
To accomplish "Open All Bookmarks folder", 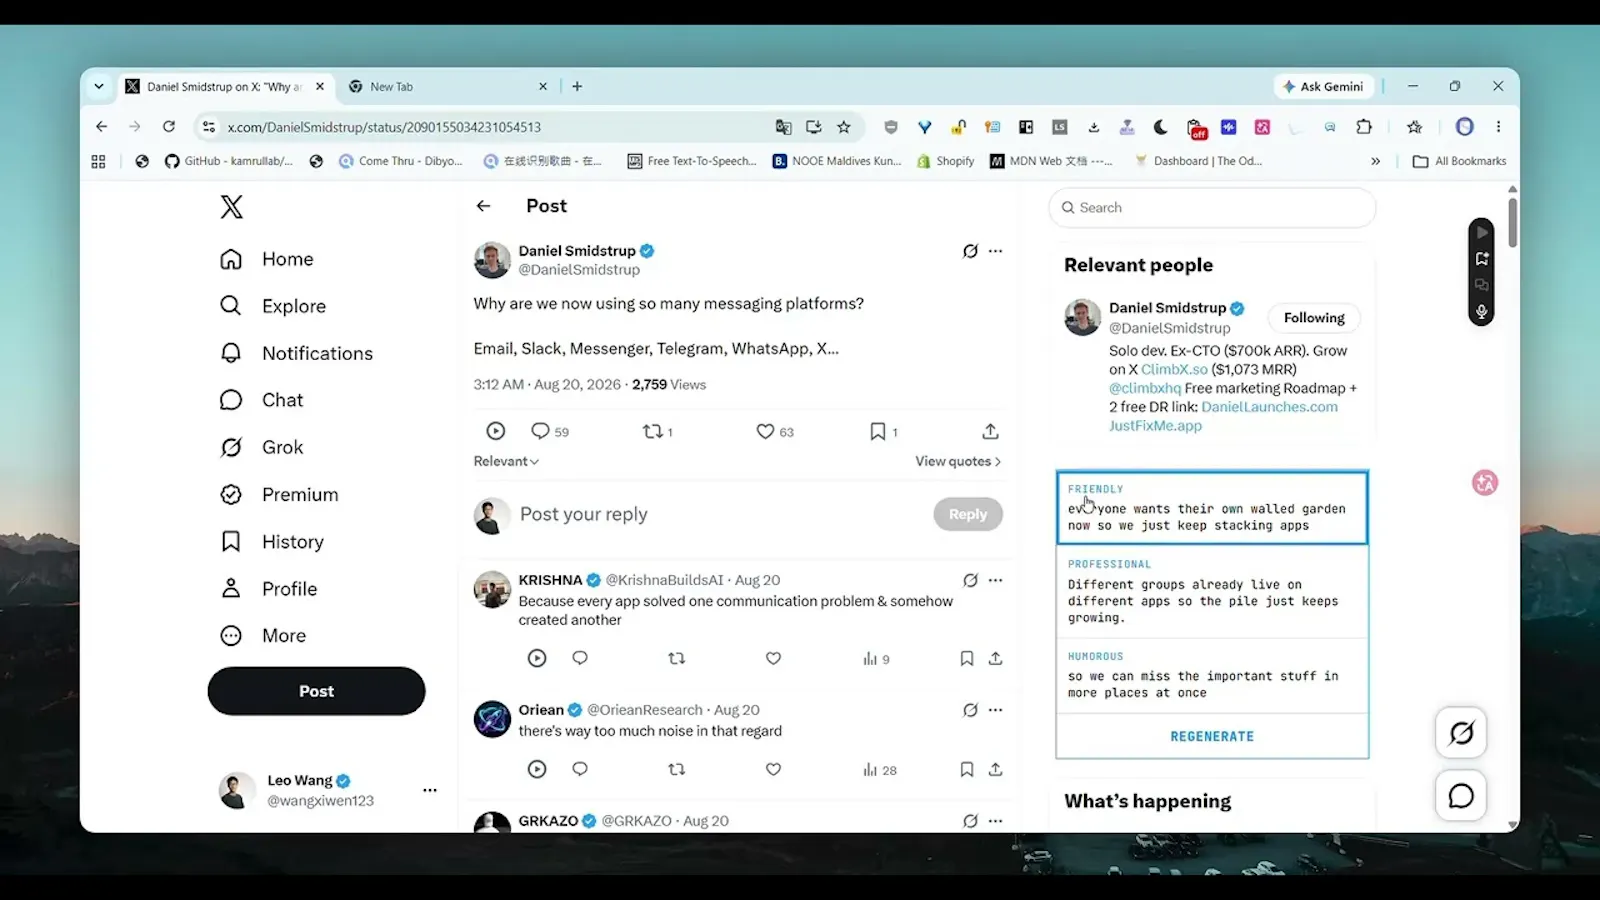I will [1460, 161].
